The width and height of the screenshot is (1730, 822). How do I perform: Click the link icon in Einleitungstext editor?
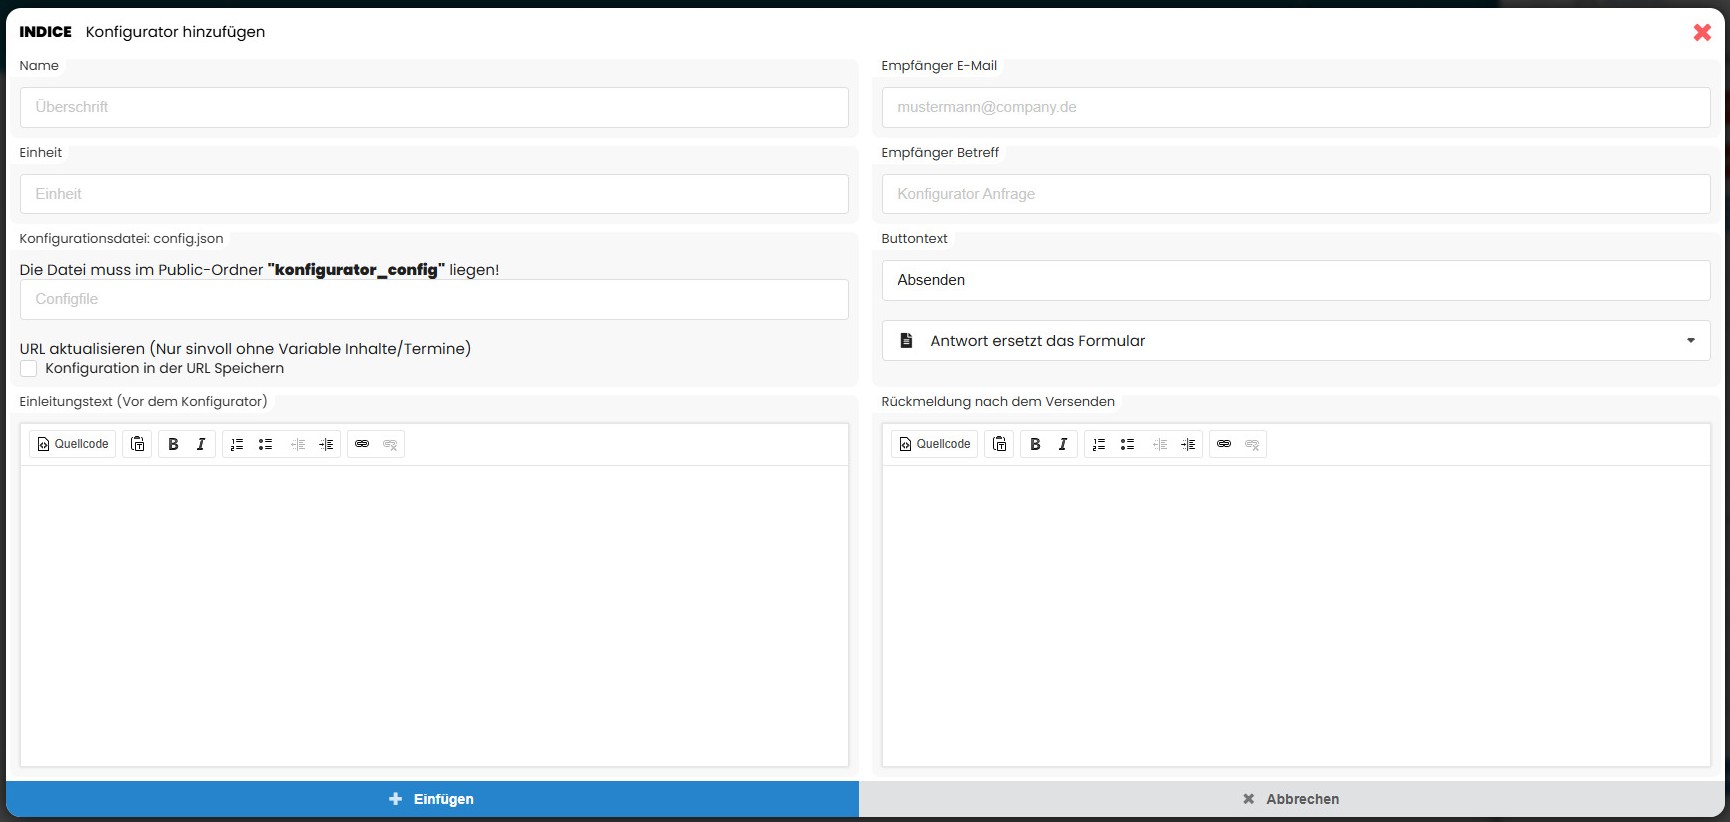[x=362, y=444]
